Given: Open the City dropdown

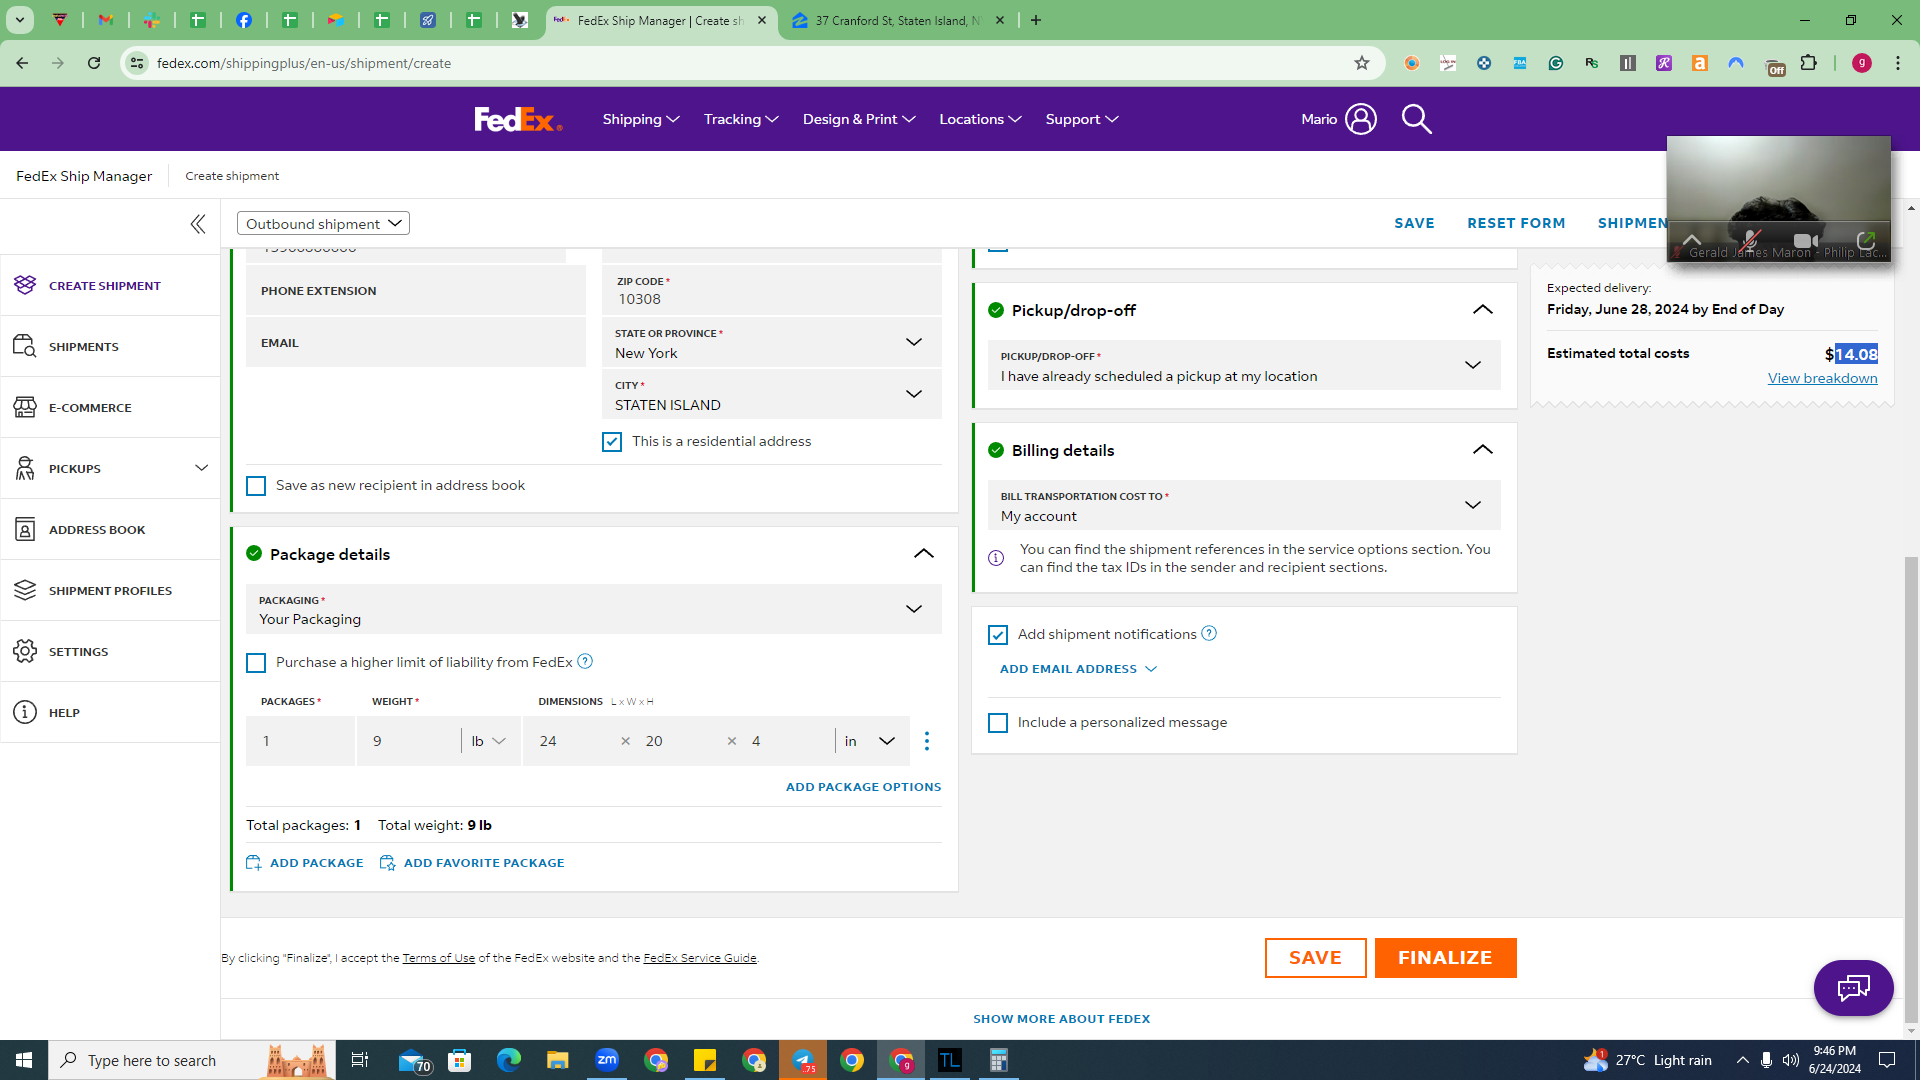Looking at the screenshot, I should click(x=772, y=395).
